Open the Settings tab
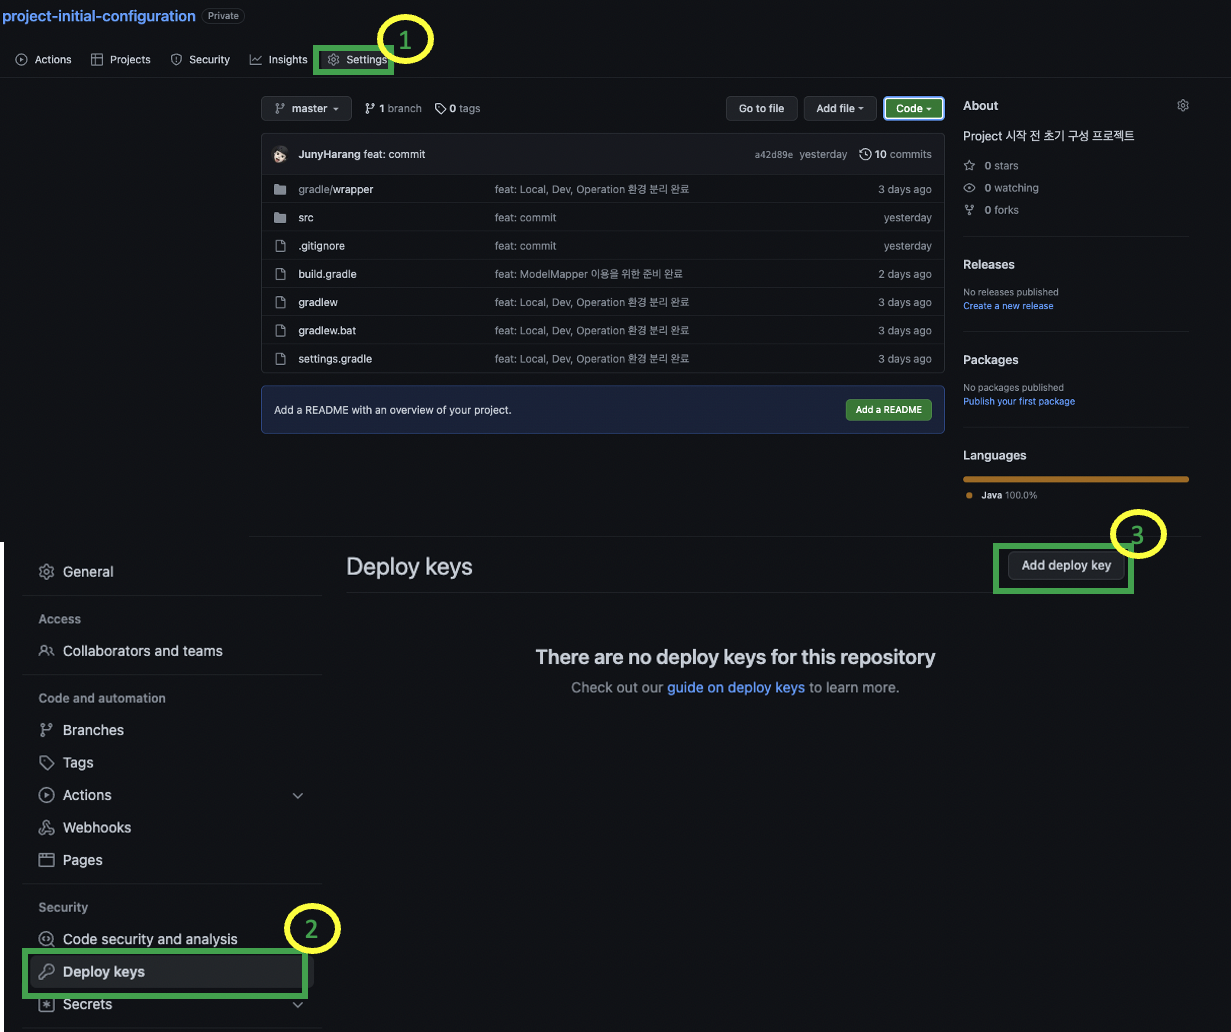Image resolution: width=1231 pixels, height=1032 pixels. 357,60
